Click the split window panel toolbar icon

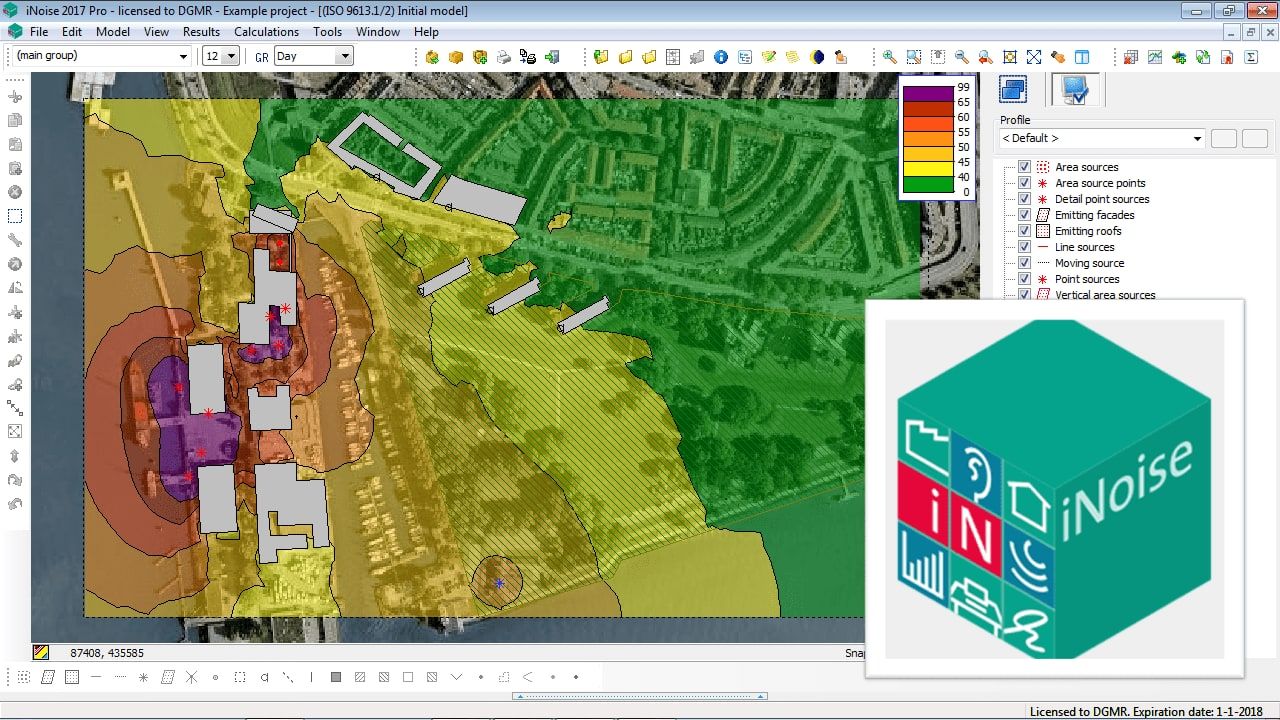tap(1082, 57)
